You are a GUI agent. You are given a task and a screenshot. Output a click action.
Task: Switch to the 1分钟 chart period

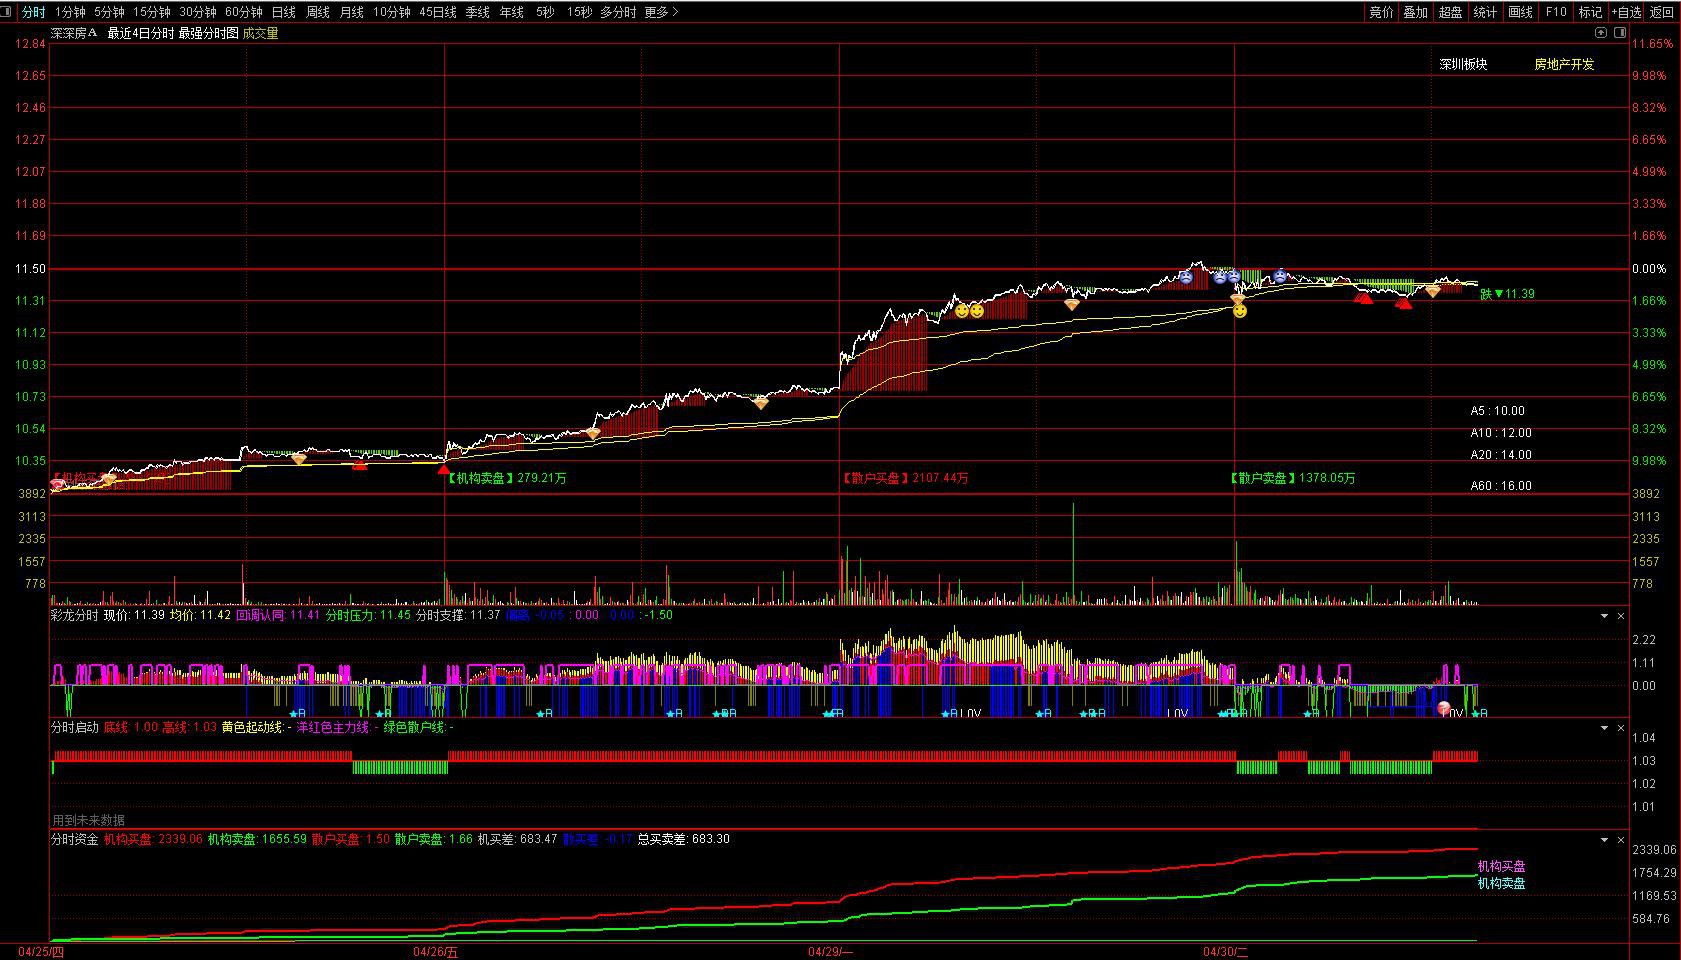[x=70, y=12]
